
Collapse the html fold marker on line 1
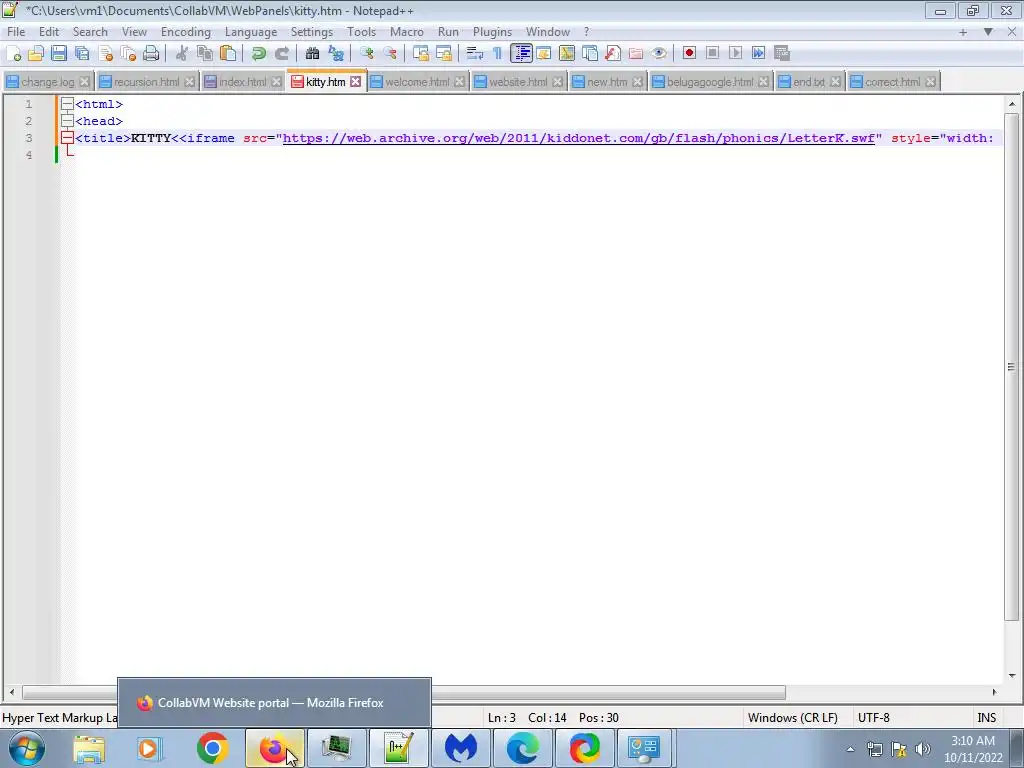pos(67,104)
